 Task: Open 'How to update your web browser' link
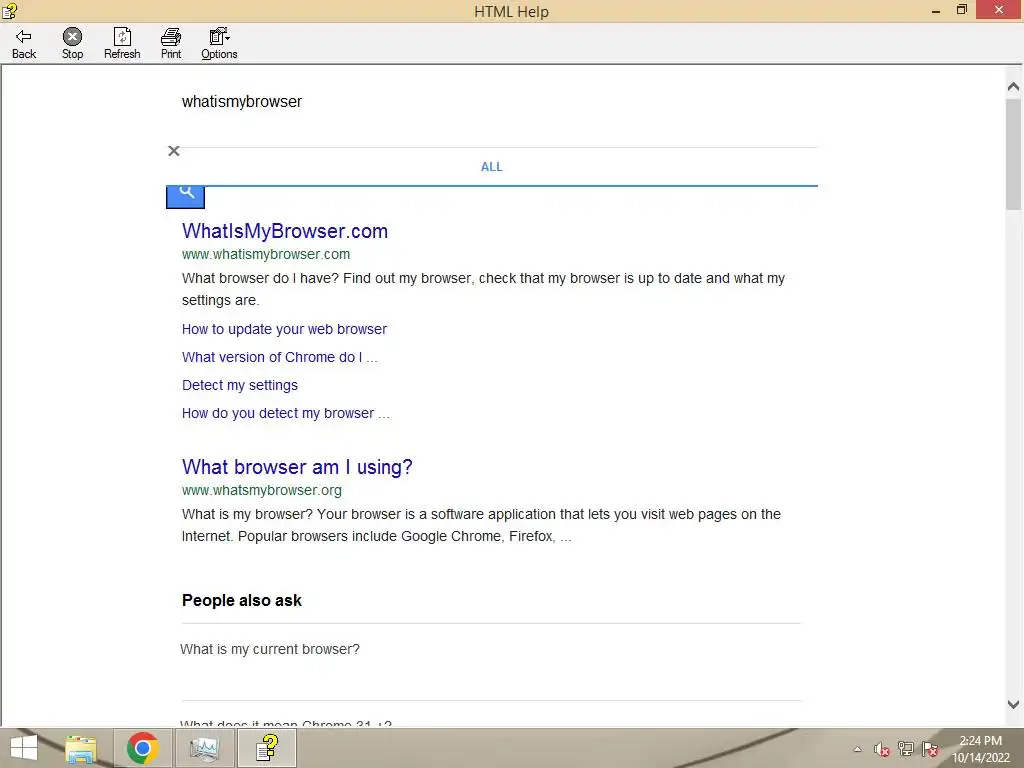(284, 329)
